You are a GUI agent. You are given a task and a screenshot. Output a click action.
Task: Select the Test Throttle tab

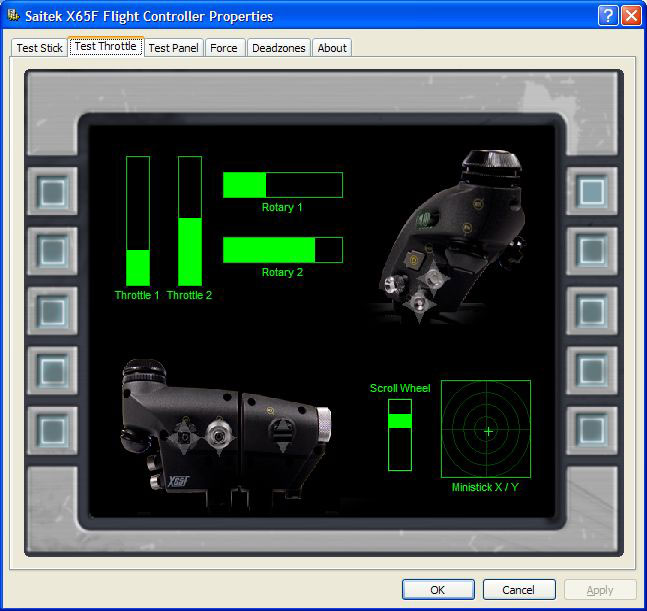[x=106, y=46]
